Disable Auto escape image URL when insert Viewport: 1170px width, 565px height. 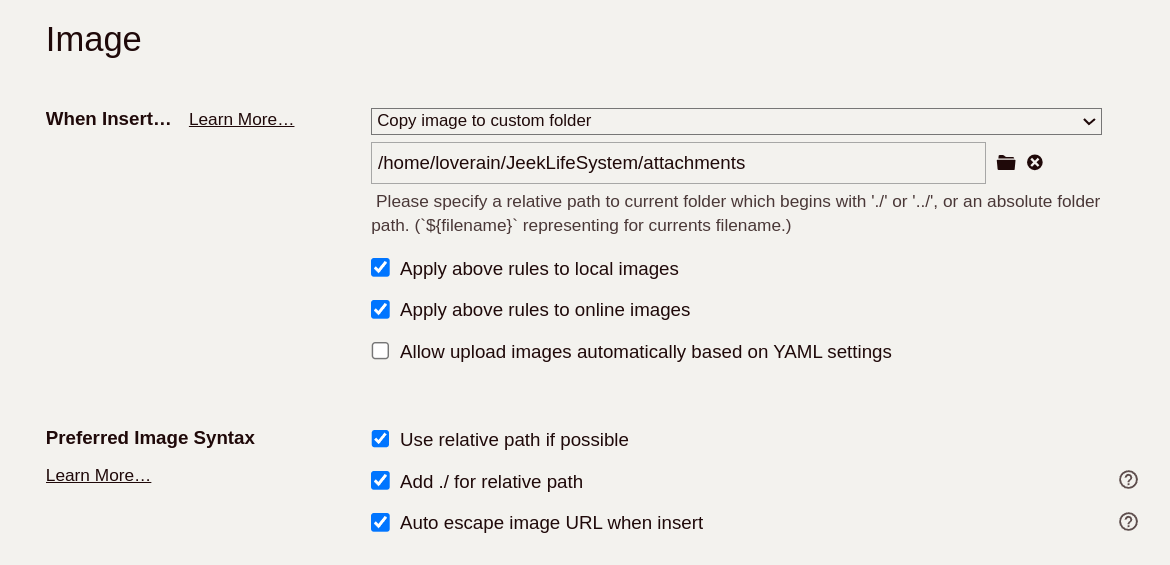pyautogui.click(x=380, y=523)
